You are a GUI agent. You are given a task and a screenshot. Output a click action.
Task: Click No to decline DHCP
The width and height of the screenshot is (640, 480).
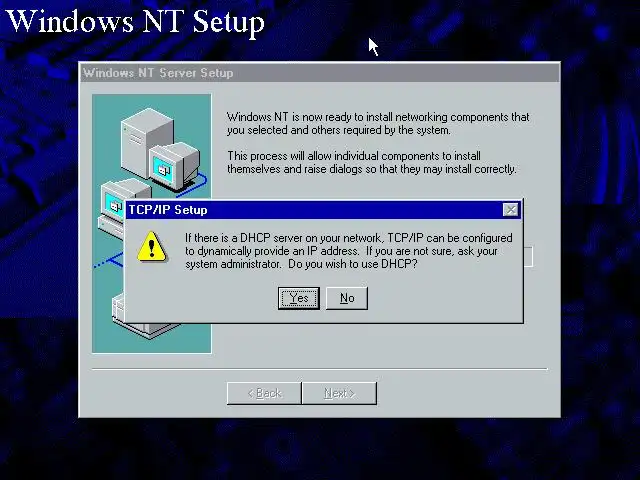click(x=347, y=298)
